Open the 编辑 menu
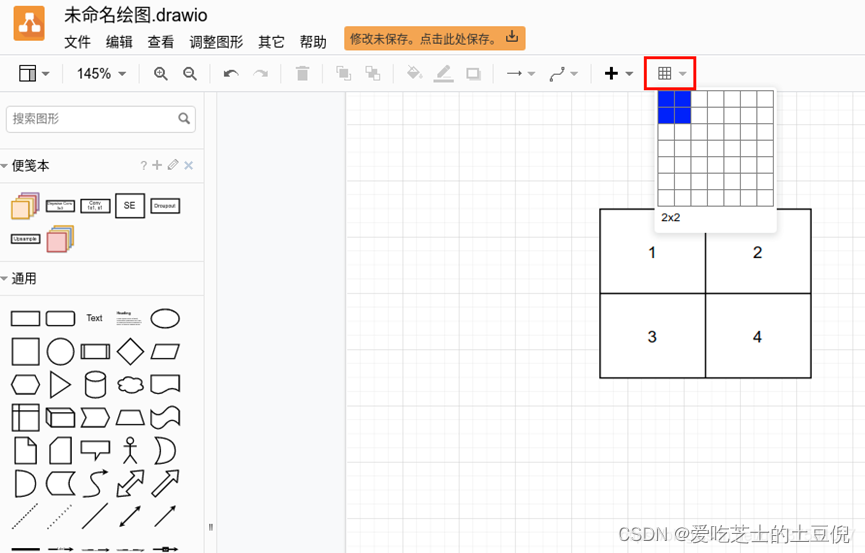Image resolution: width=865 pixels, height=553 pixels. (x=119, y=42)
